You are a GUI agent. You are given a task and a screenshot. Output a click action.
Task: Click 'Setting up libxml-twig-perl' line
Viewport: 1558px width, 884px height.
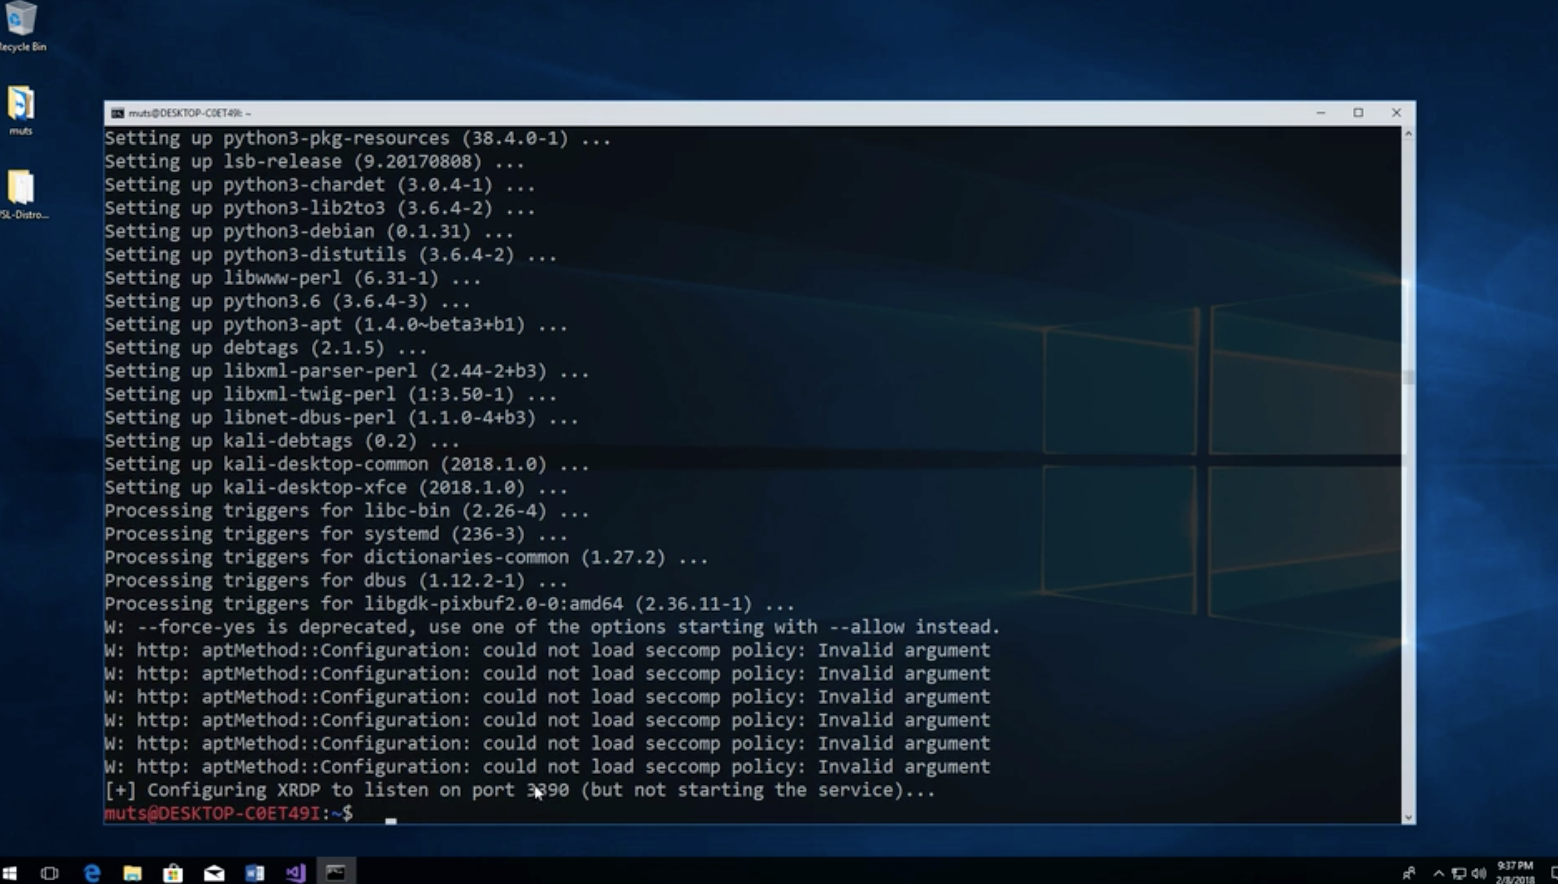tap(330, 394)
